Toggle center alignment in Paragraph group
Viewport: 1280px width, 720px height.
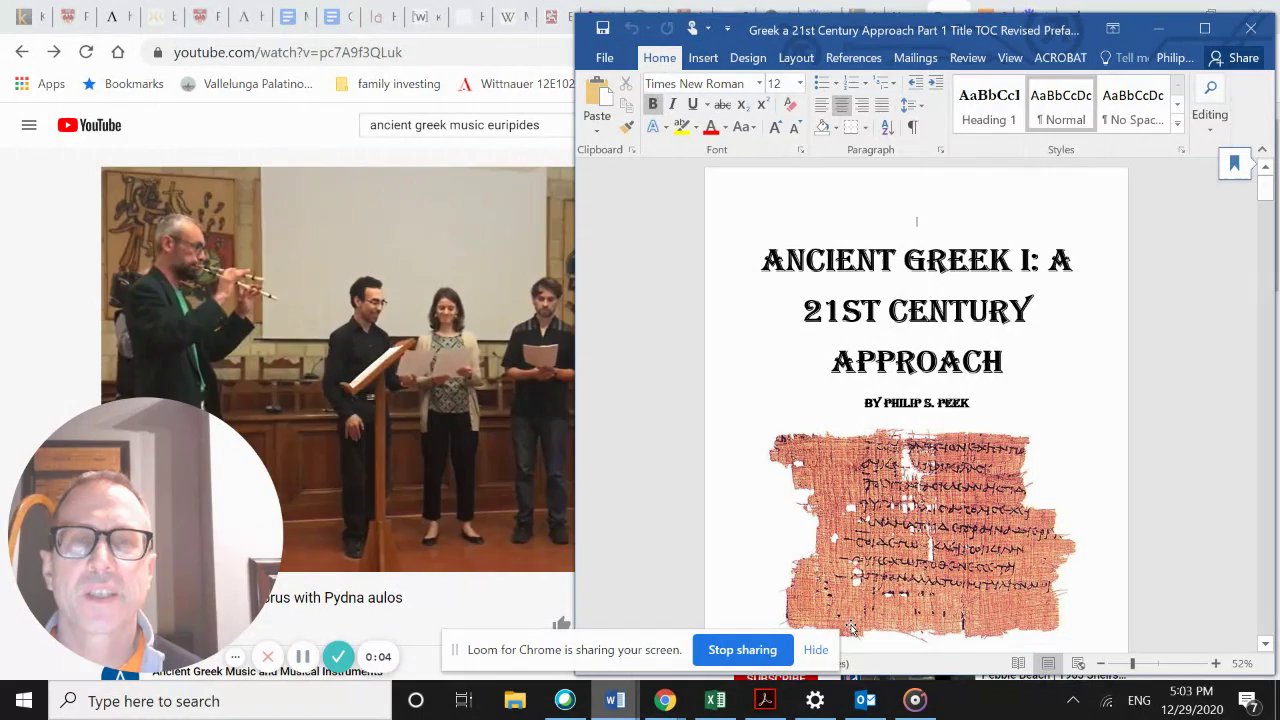pos(841,105)
